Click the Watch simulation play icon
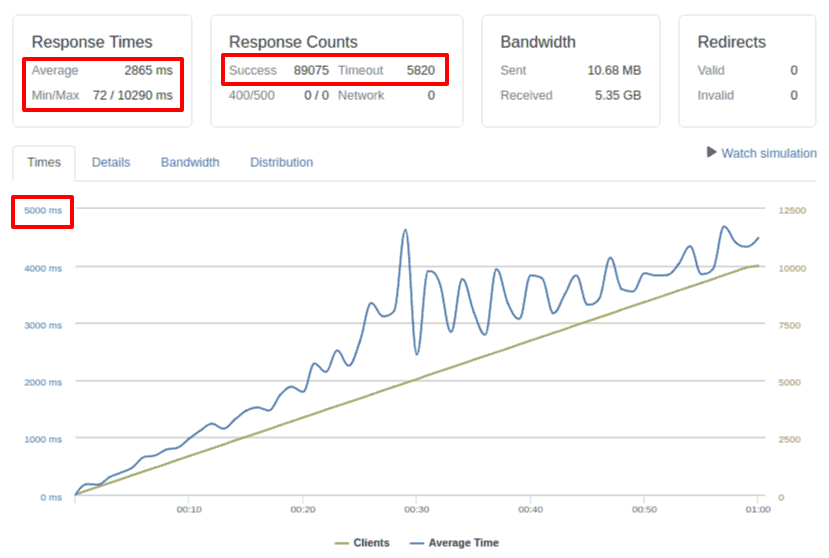 point(712,153)
